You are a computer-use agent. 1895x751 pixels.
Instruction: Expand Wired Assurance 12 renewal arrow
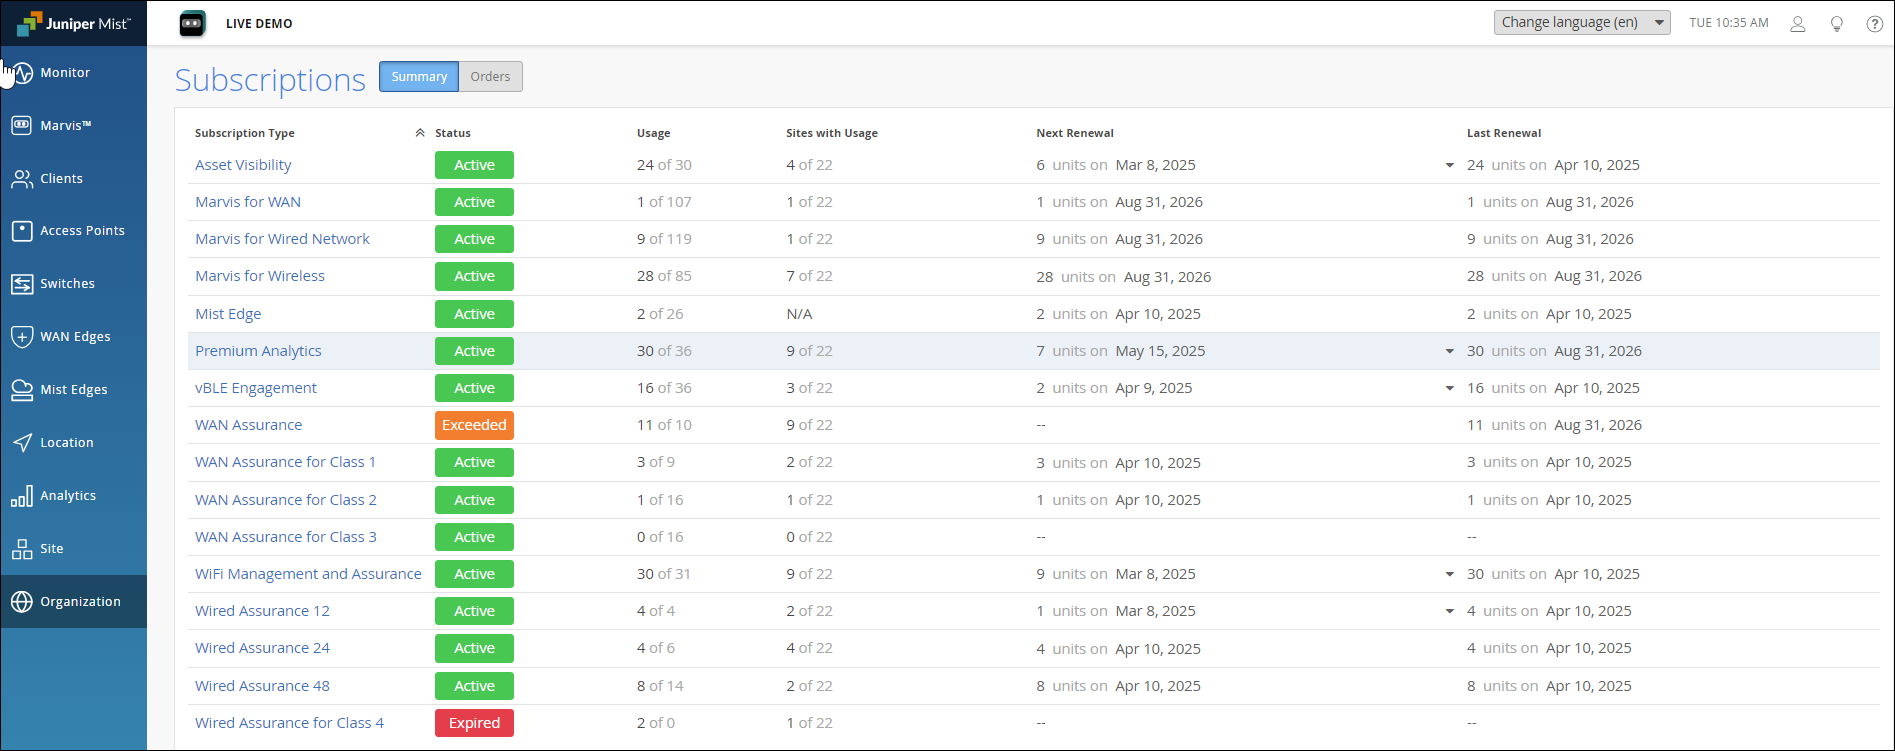(1449, 612)
